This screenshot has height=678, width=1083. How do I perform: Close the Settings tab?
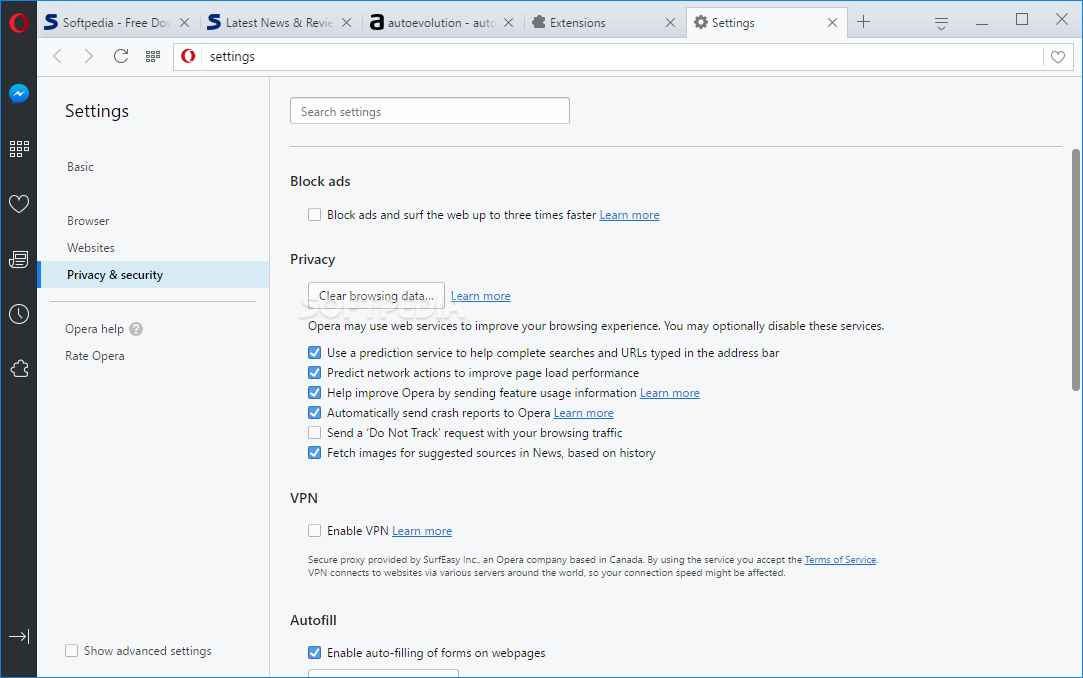coord(832,23)
